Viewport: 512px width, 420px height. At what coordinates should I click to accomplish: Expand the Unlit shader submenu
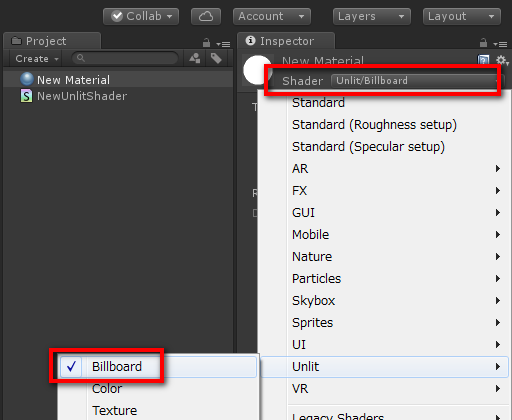click(383, 367)
